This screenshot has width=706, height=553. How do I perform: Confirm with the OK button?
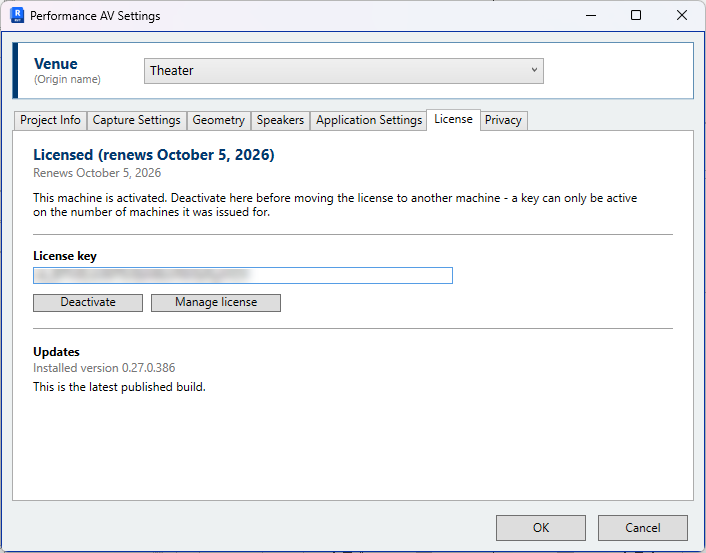click(x=541, y=528)
